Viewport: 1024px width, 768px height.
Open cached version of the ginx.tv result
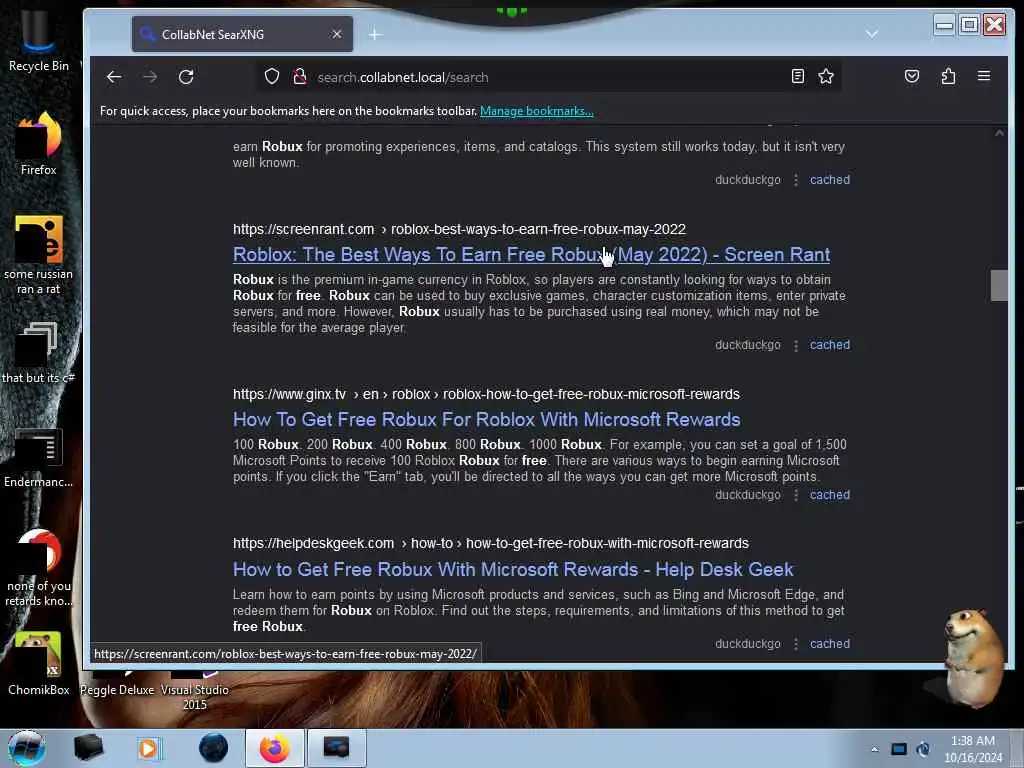pos(829,495)
